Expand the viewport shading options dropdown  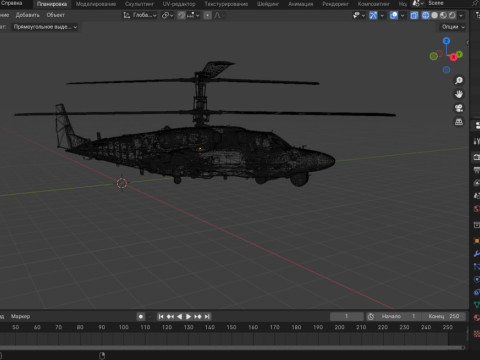pos(461,15)
